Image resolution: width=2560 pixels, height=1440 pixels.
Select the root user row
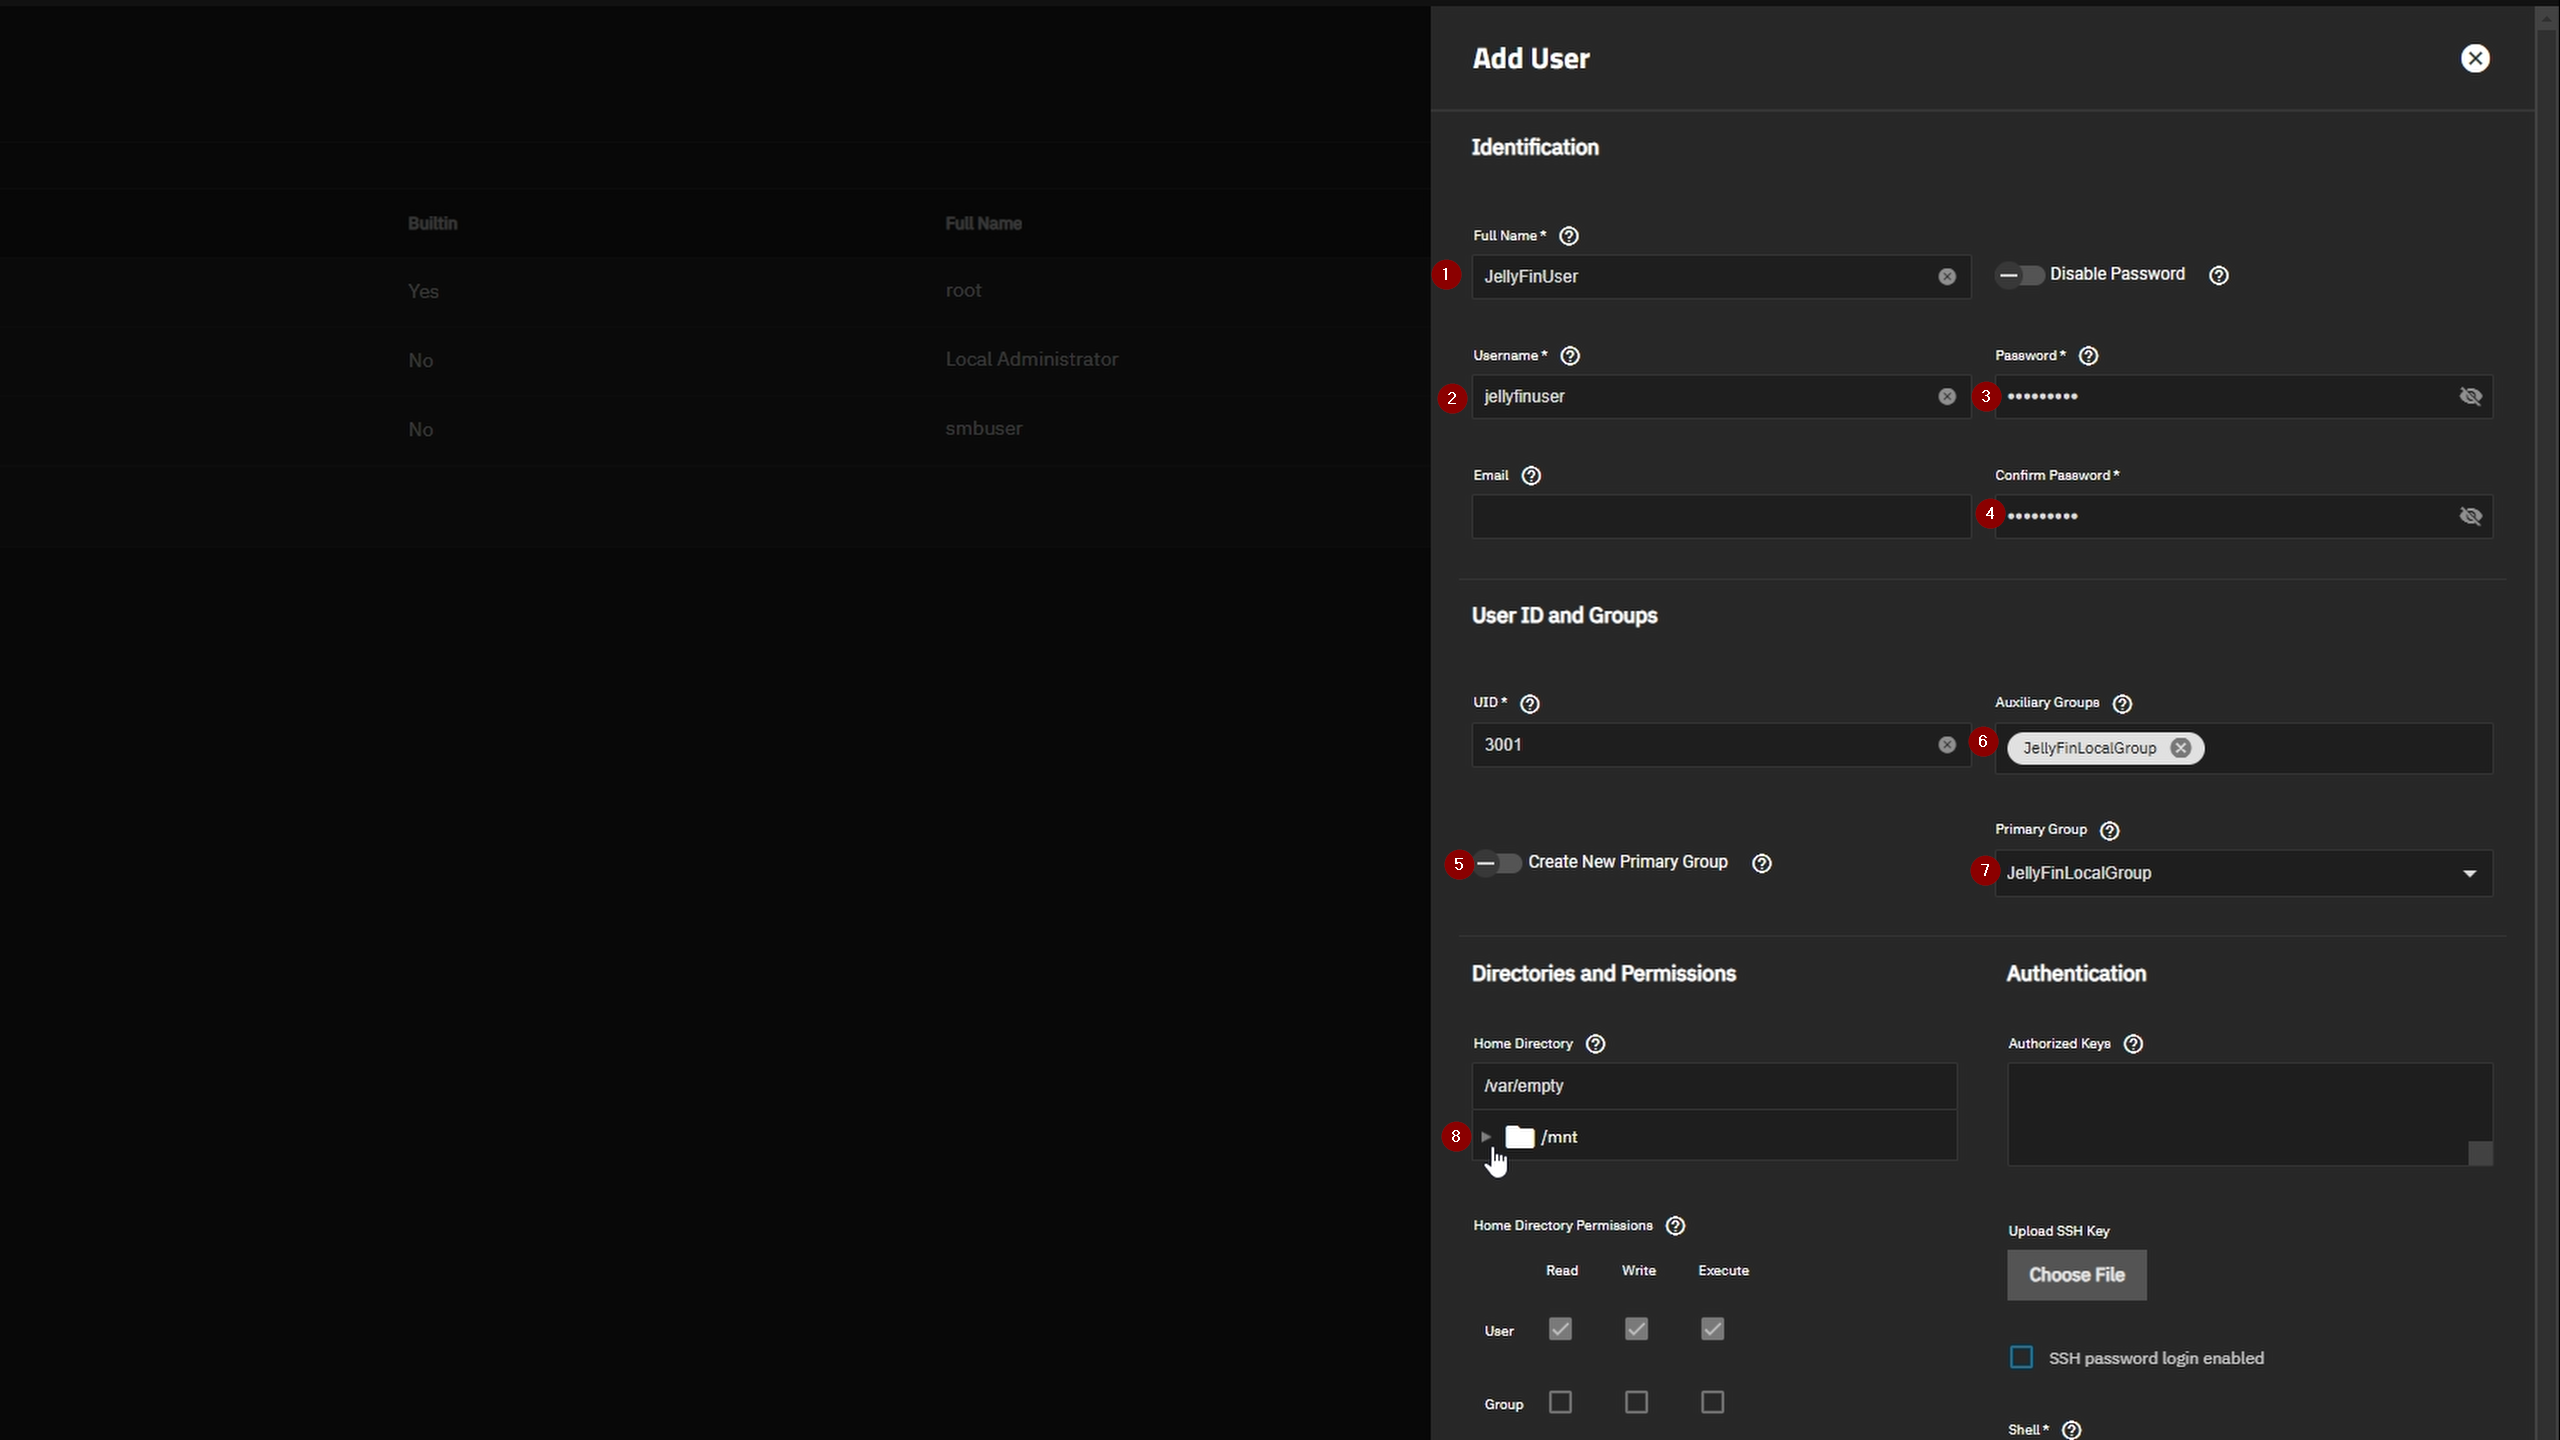tap(715, 291)
